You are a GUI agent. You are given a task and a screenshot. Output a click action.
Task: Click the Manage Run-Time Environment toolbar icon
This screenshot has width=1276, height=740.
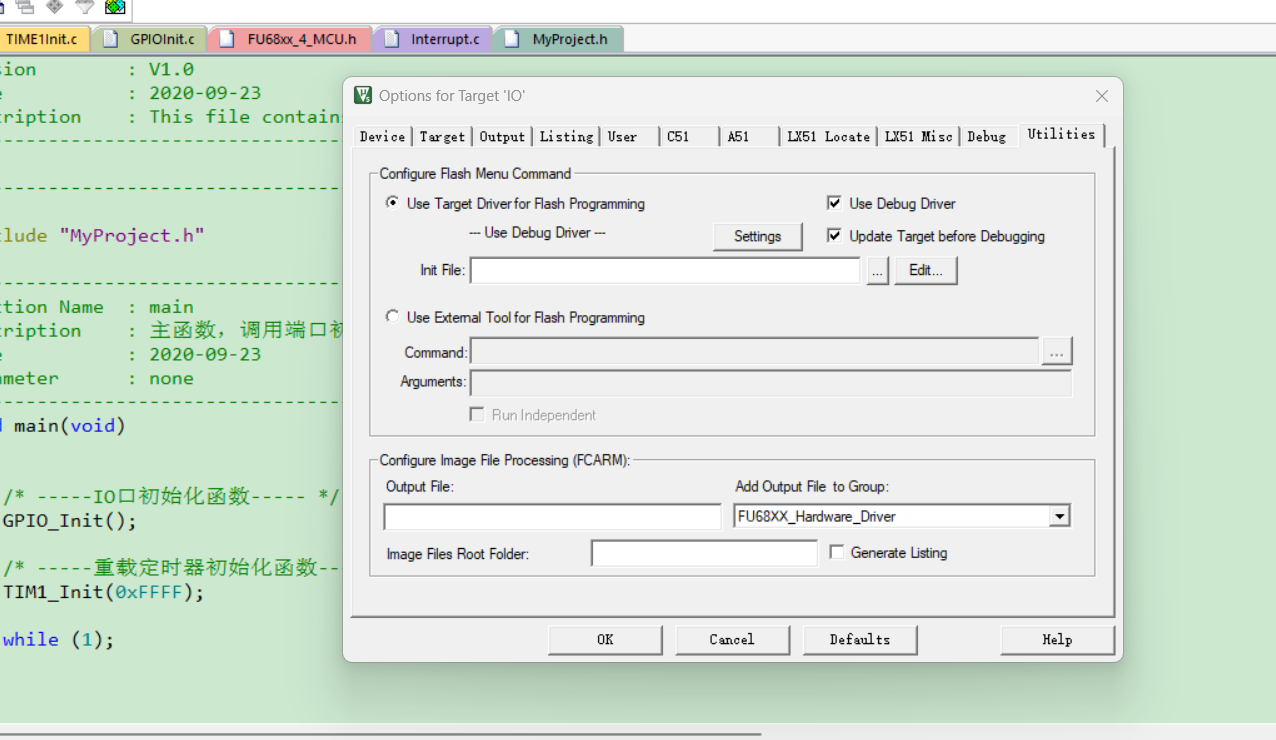tap(115, 7)
